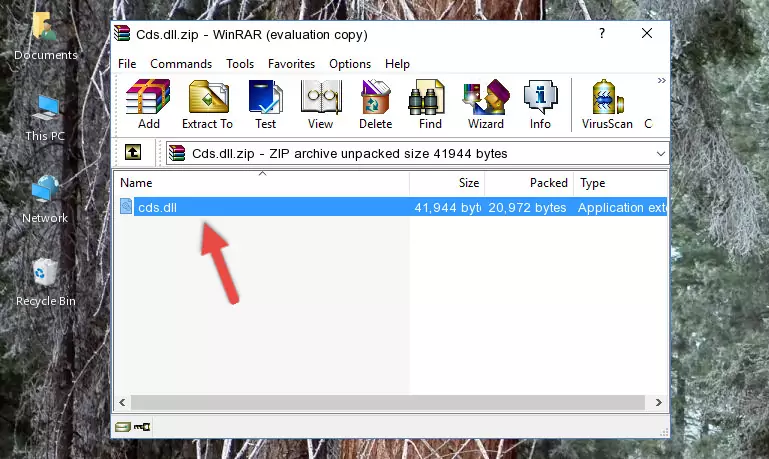Select the Recycle Bin desktop icon
Viewport: 769px width, 459px height.
point(46,282)
